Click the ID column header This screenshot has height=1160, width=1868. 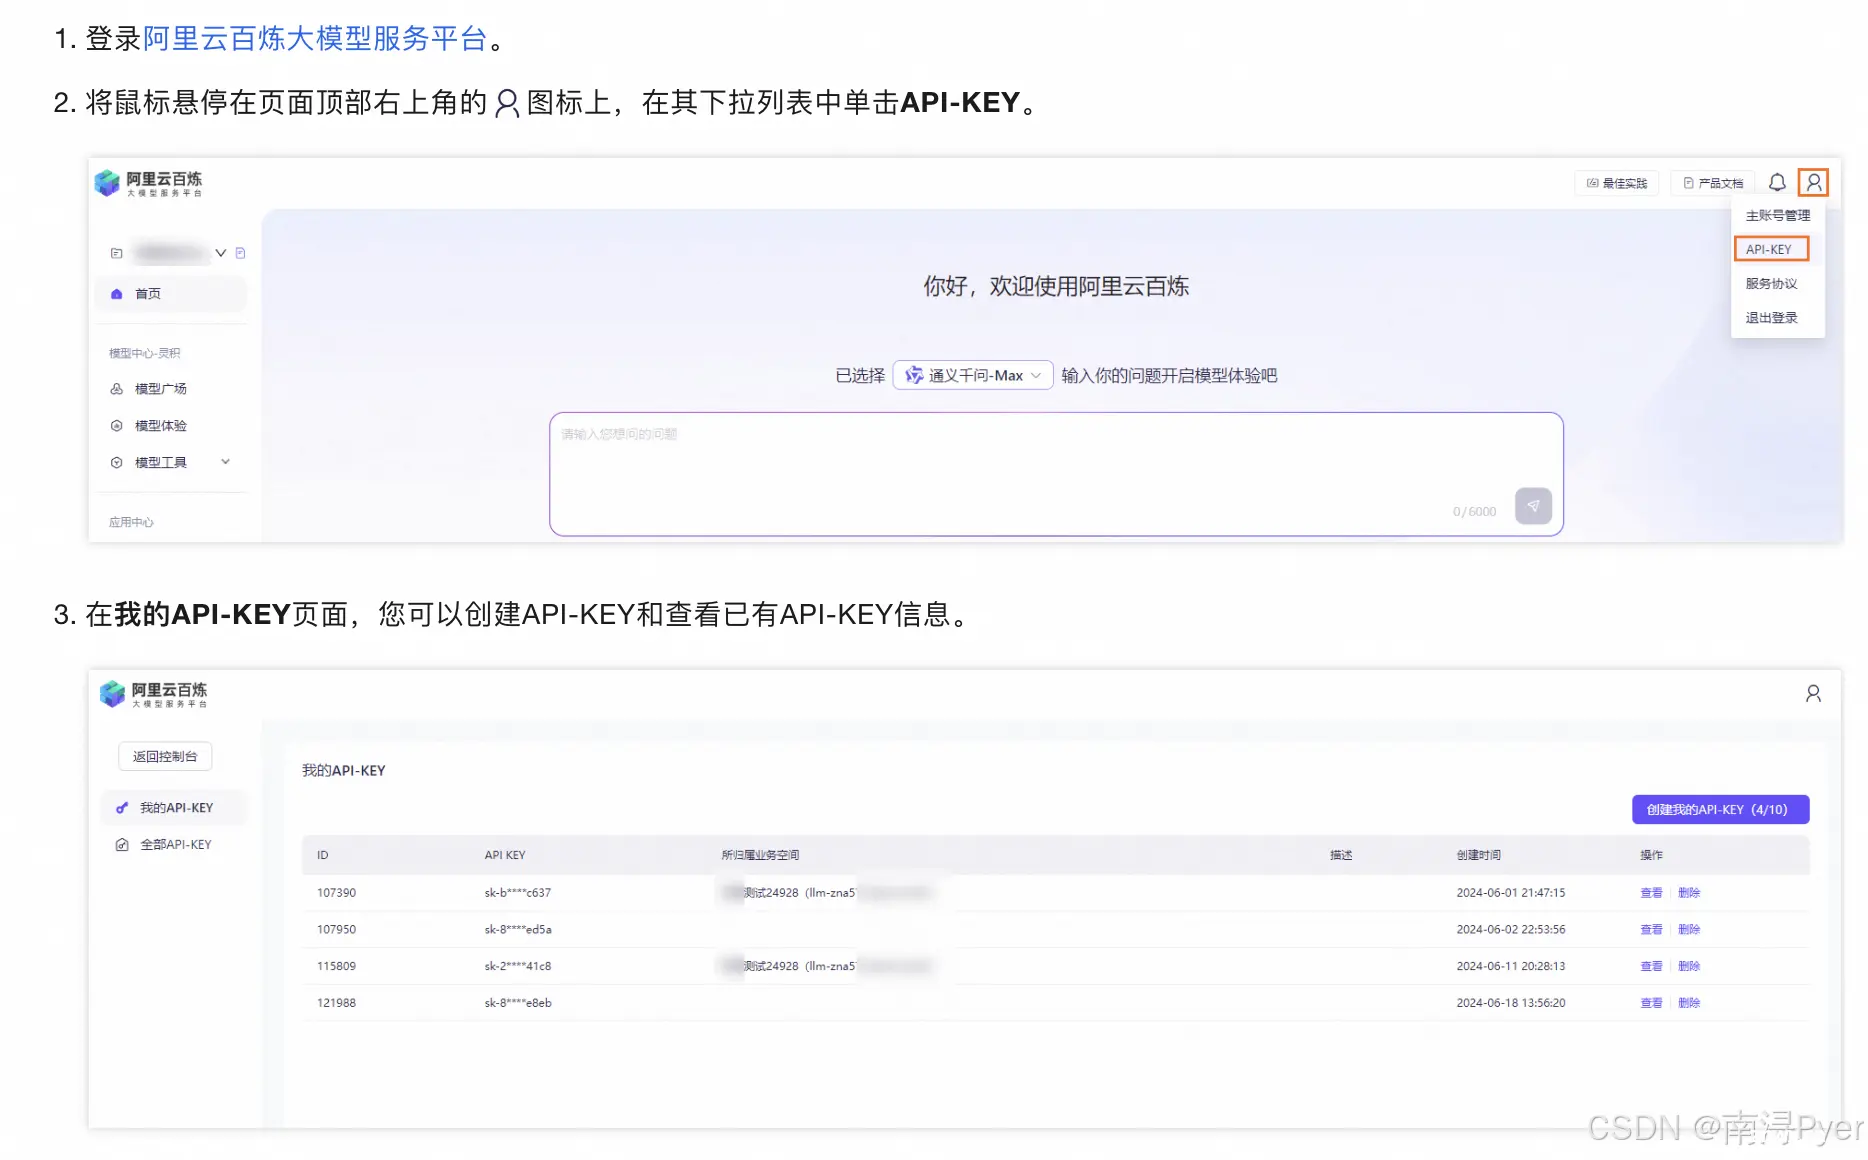point(322,855)
